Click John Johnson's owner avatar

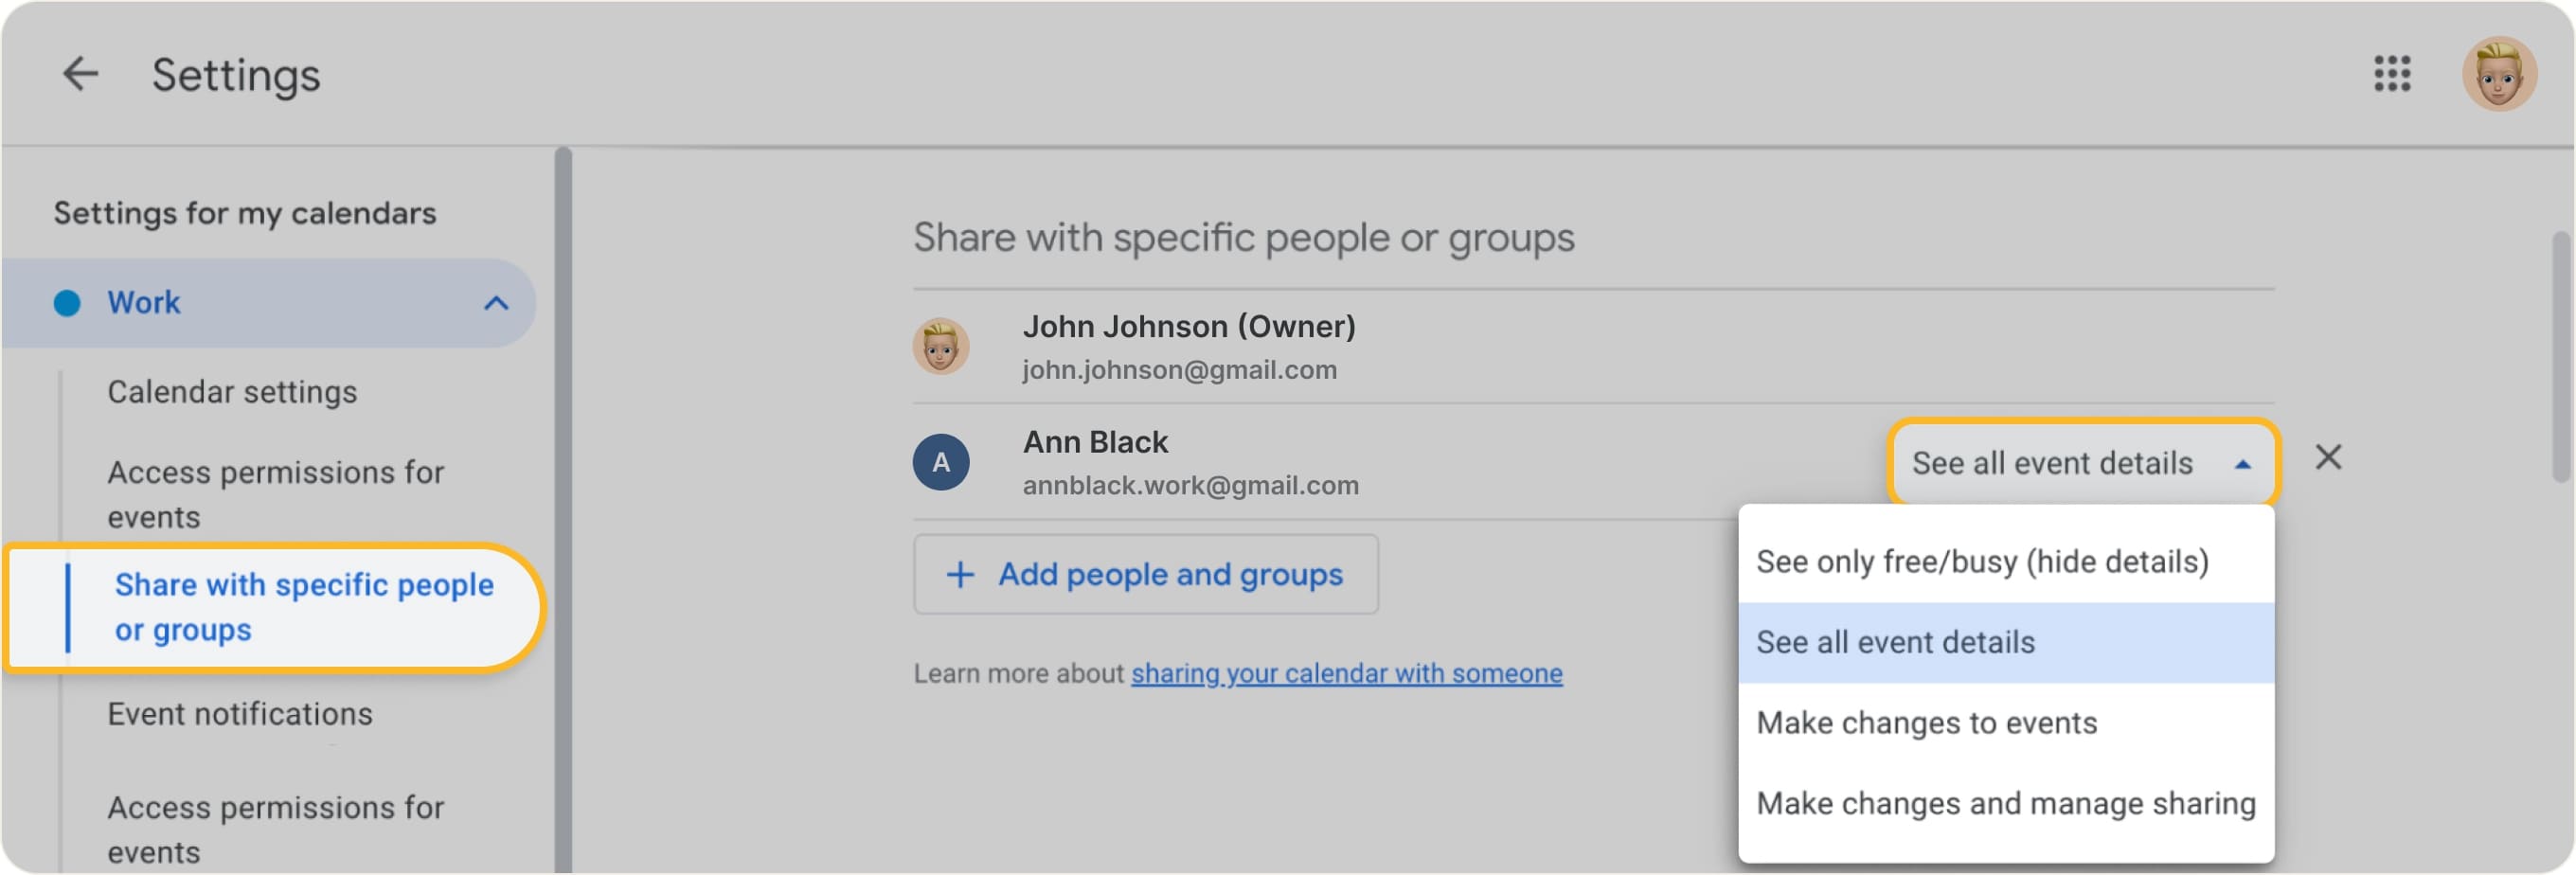940,346
